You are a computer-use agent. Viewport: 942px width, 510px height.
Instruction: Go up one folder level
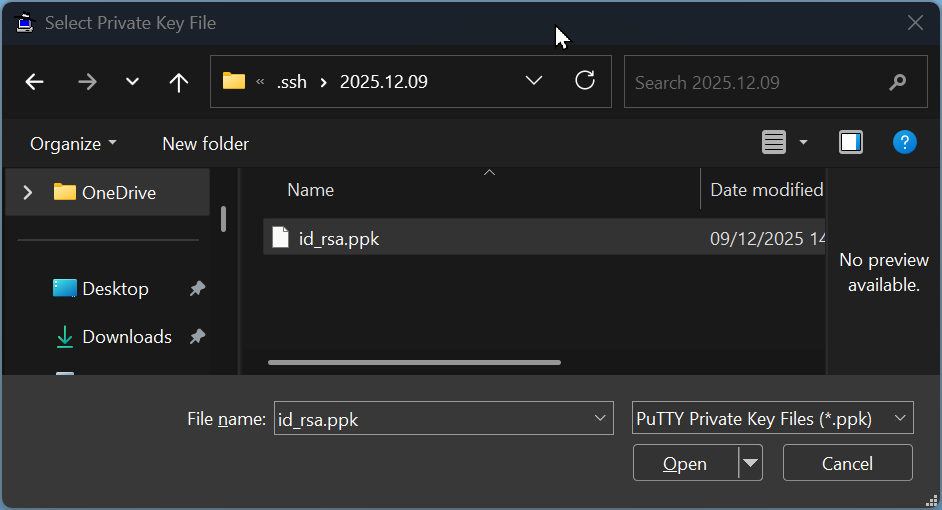(179, 82)
